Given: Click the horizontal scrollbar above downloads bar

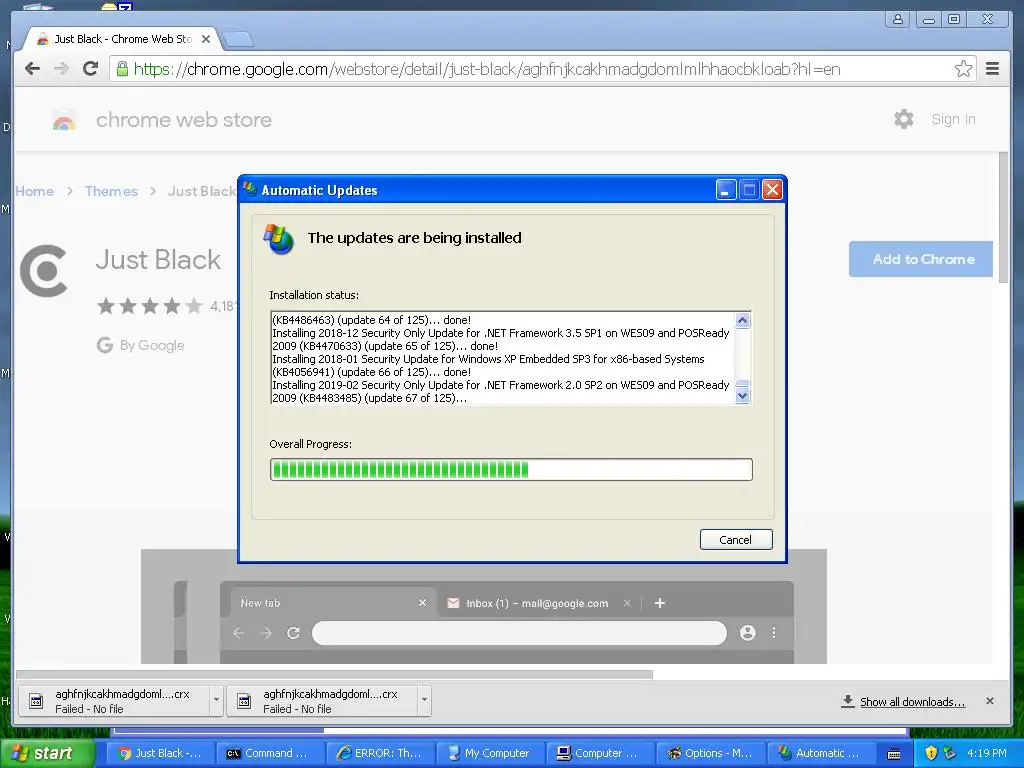Looking at the screenshot, I should pyautogui.click(x=334, y=674).
